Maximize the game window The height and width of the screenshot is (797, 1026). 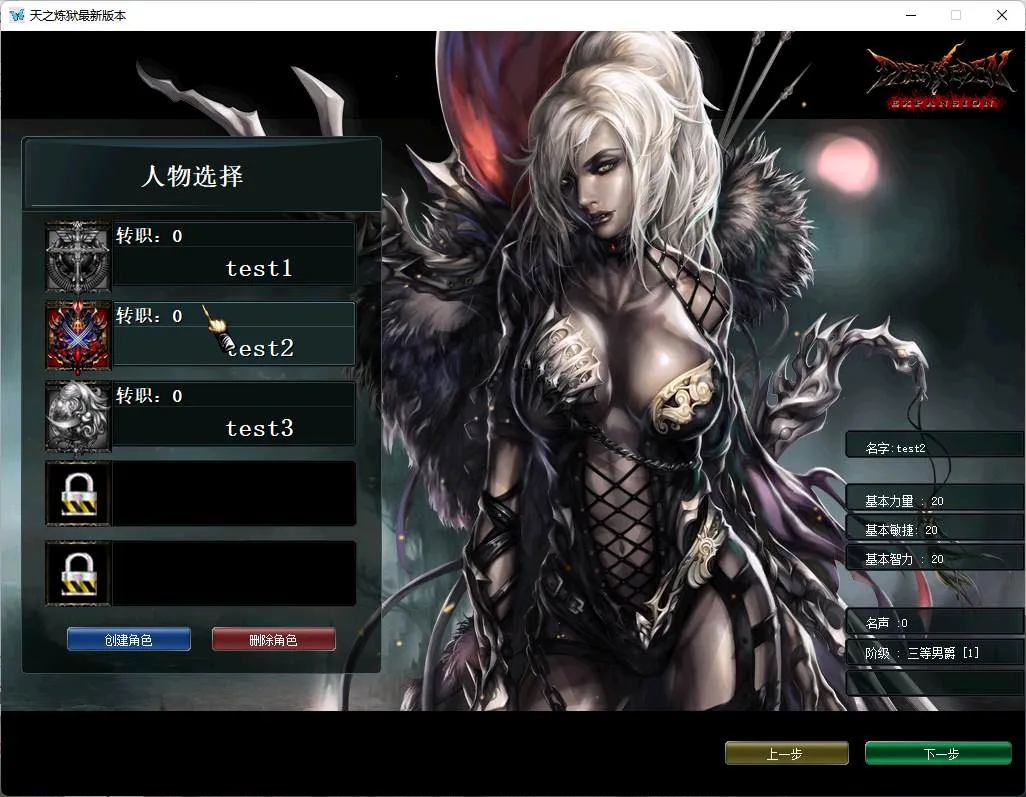pyautogui.click(x=956, y=16)
